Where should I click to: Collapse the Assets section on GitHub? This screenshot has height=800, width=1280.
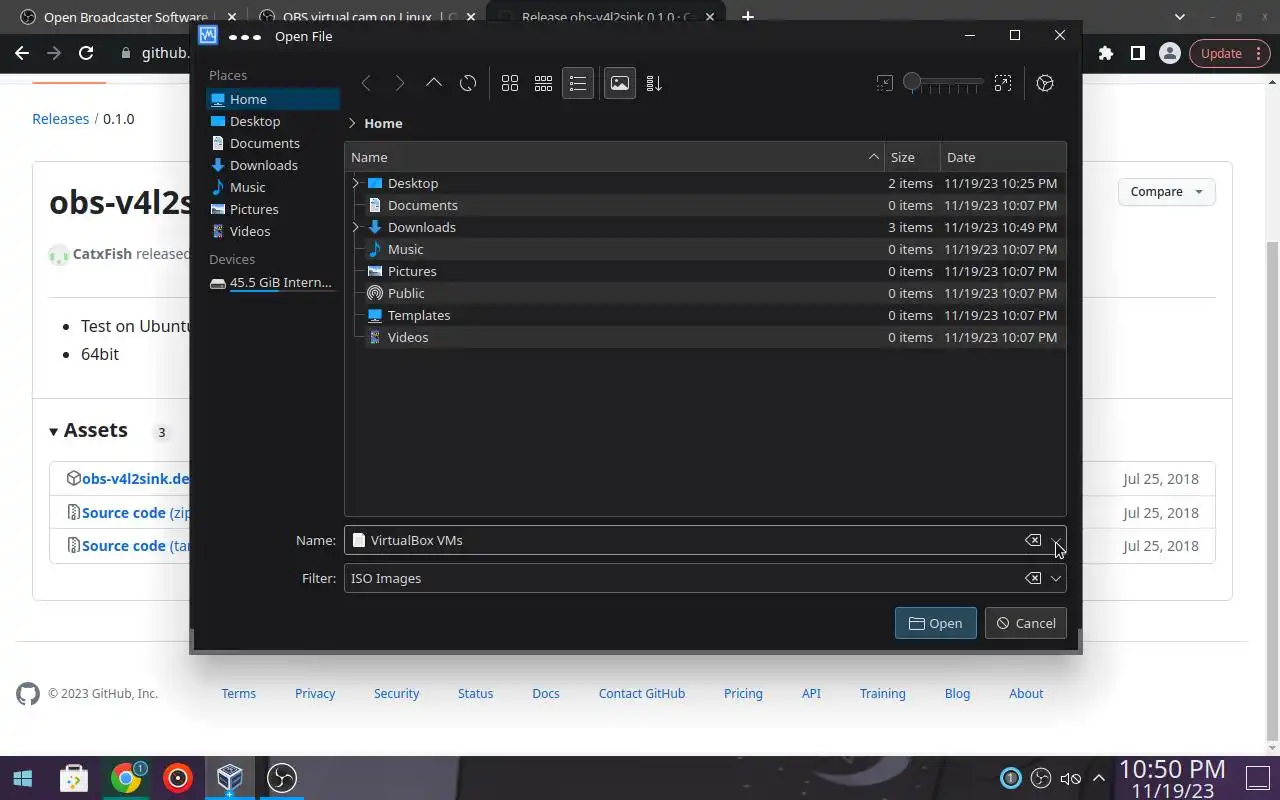point(88,431)
